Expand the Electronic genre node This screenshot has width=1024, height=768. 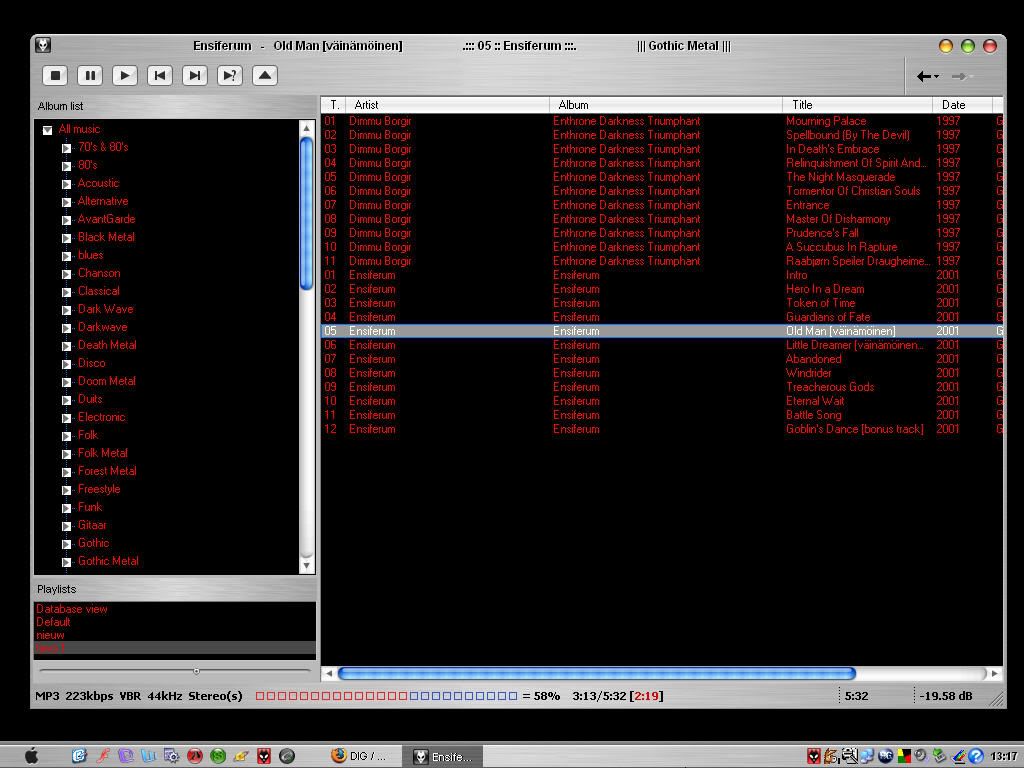[x=67, y=418]
